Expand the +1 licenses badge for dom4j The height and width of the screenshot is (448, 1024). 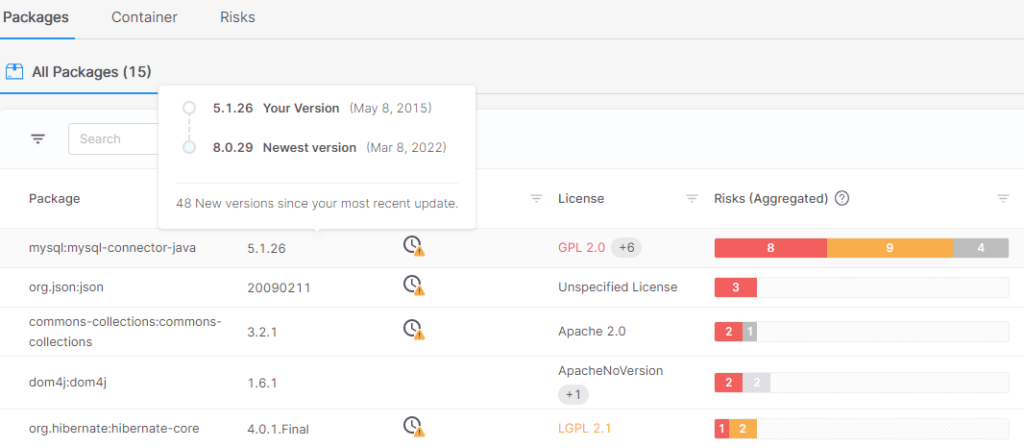point(573,394)
